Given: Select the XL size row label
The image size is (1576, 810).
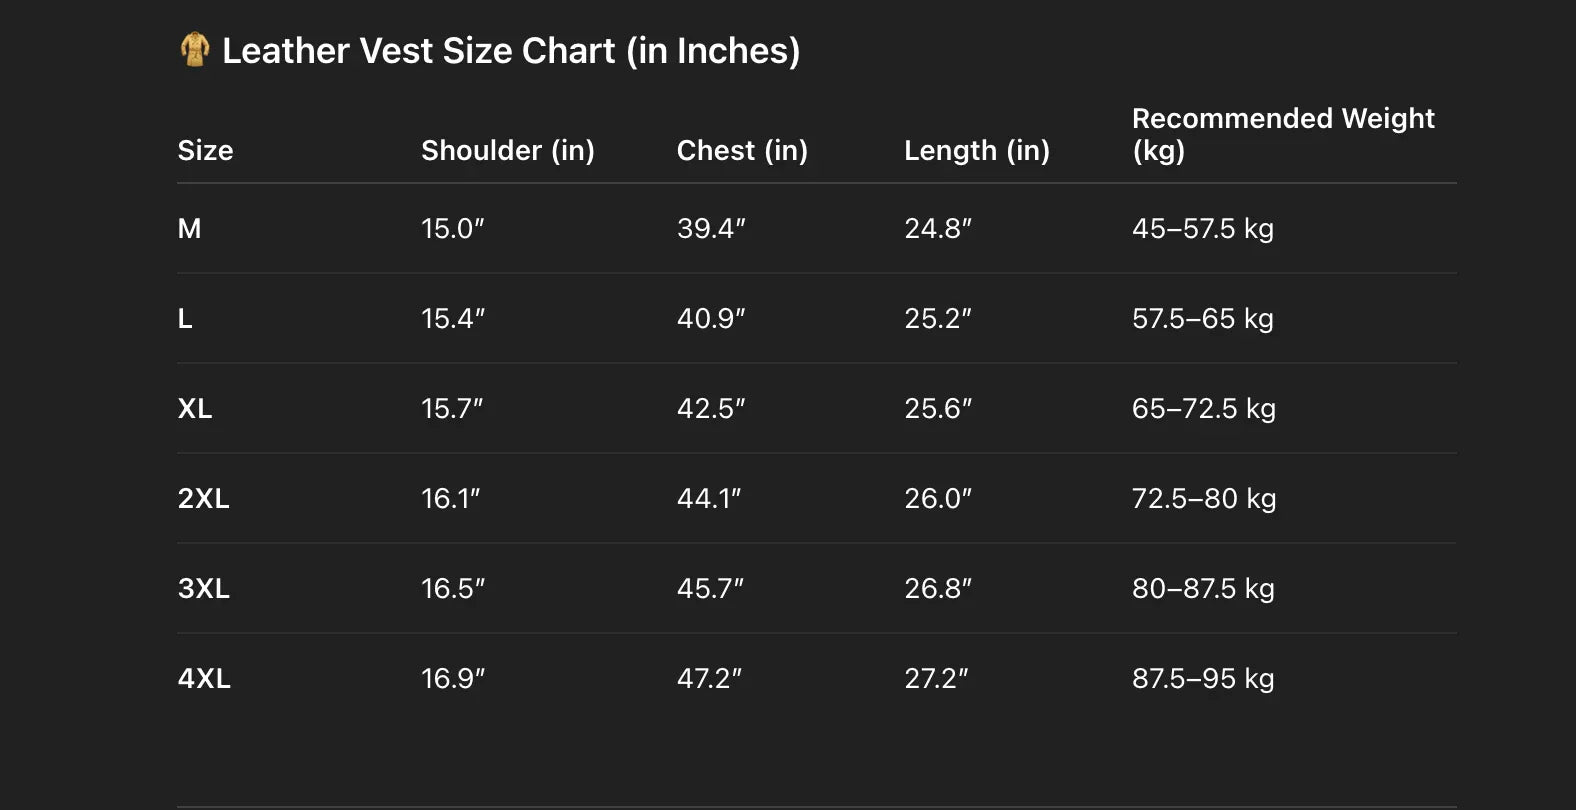Looking at the screenshot, I should click(195, 409).
